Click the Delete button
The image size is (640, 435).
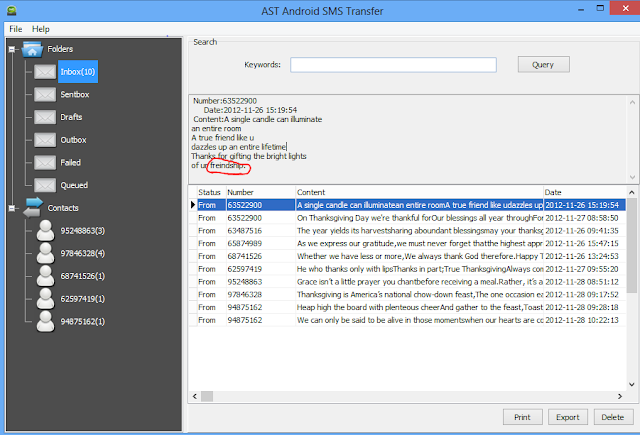tap(613, 417)
